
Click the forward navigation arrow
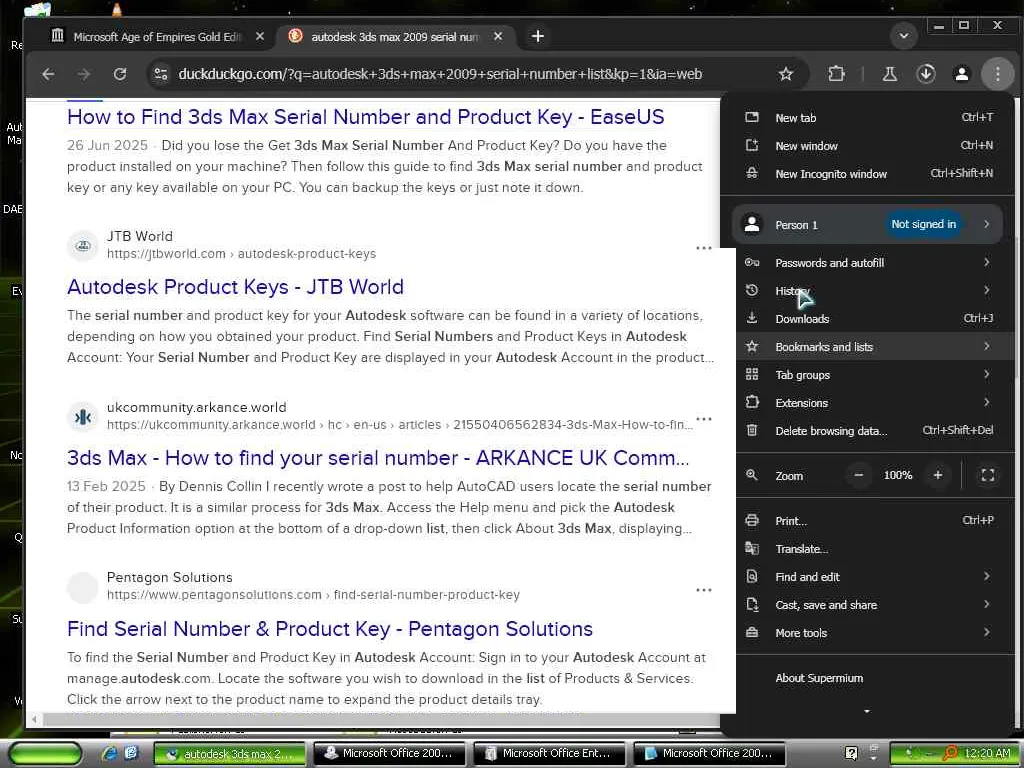tap(84, 74)
